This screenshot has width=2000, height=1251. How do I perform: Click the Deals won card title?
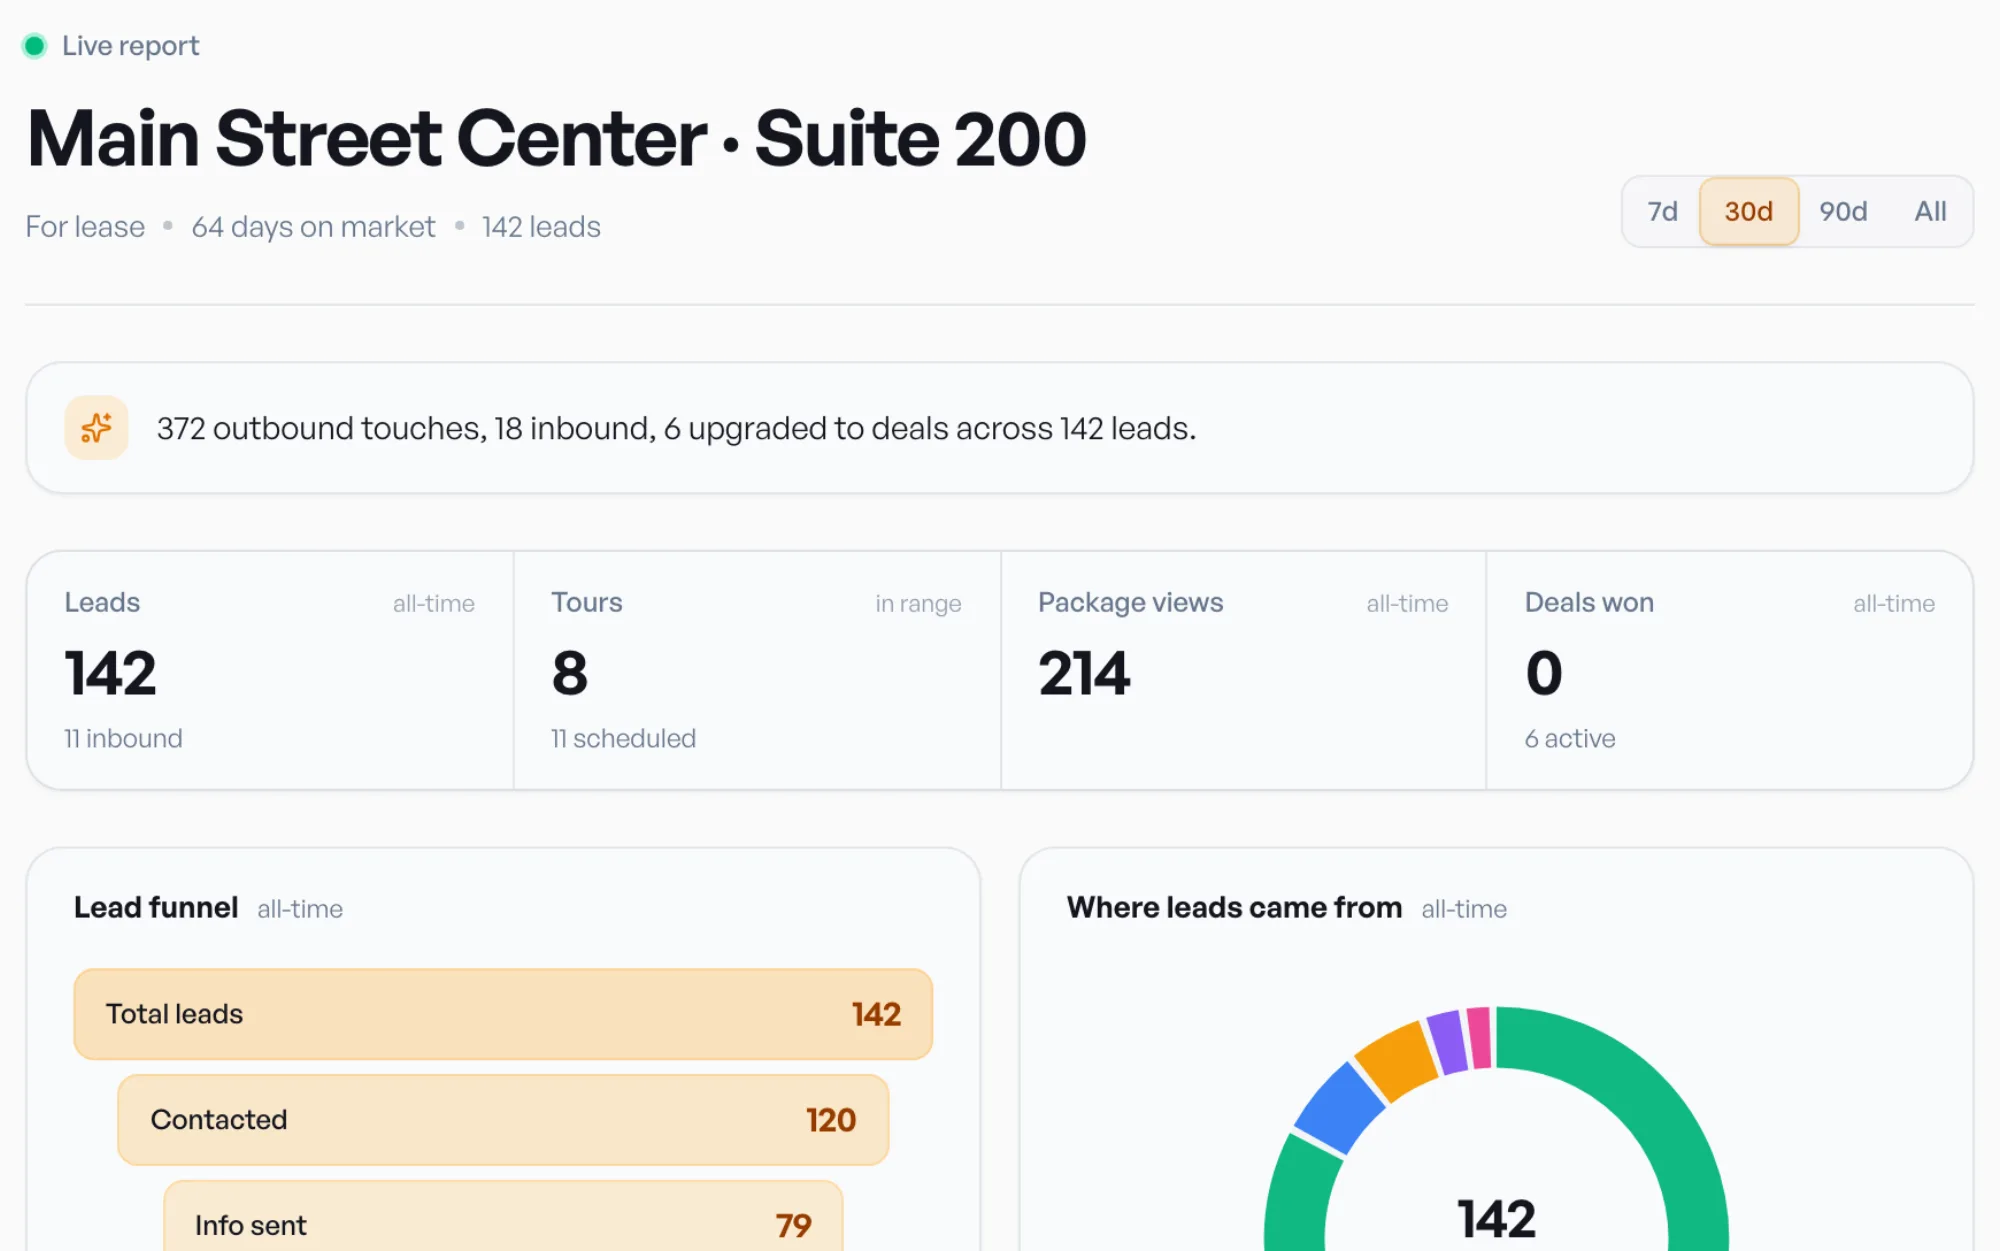point(1589,602)
